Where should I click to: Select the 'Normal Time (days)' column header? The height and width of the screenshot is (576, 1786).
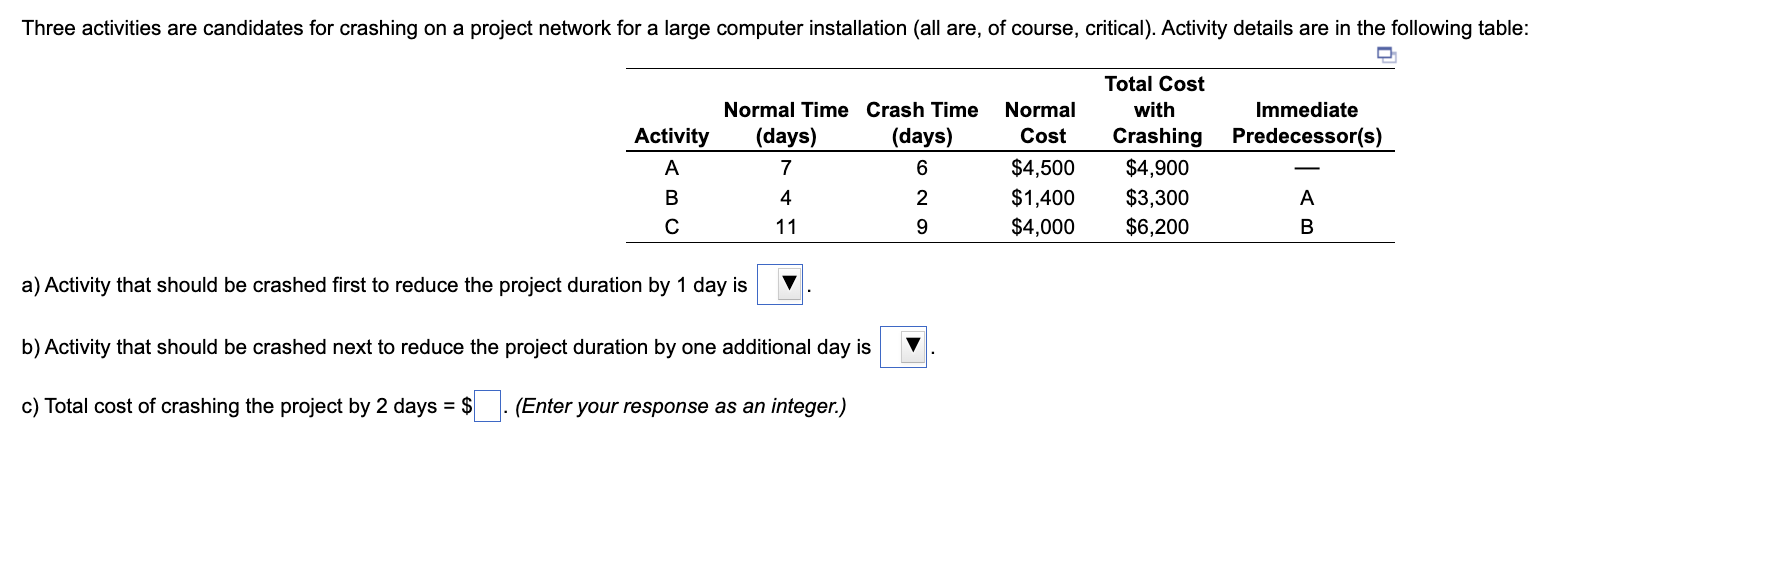click(x=786, y=123)
